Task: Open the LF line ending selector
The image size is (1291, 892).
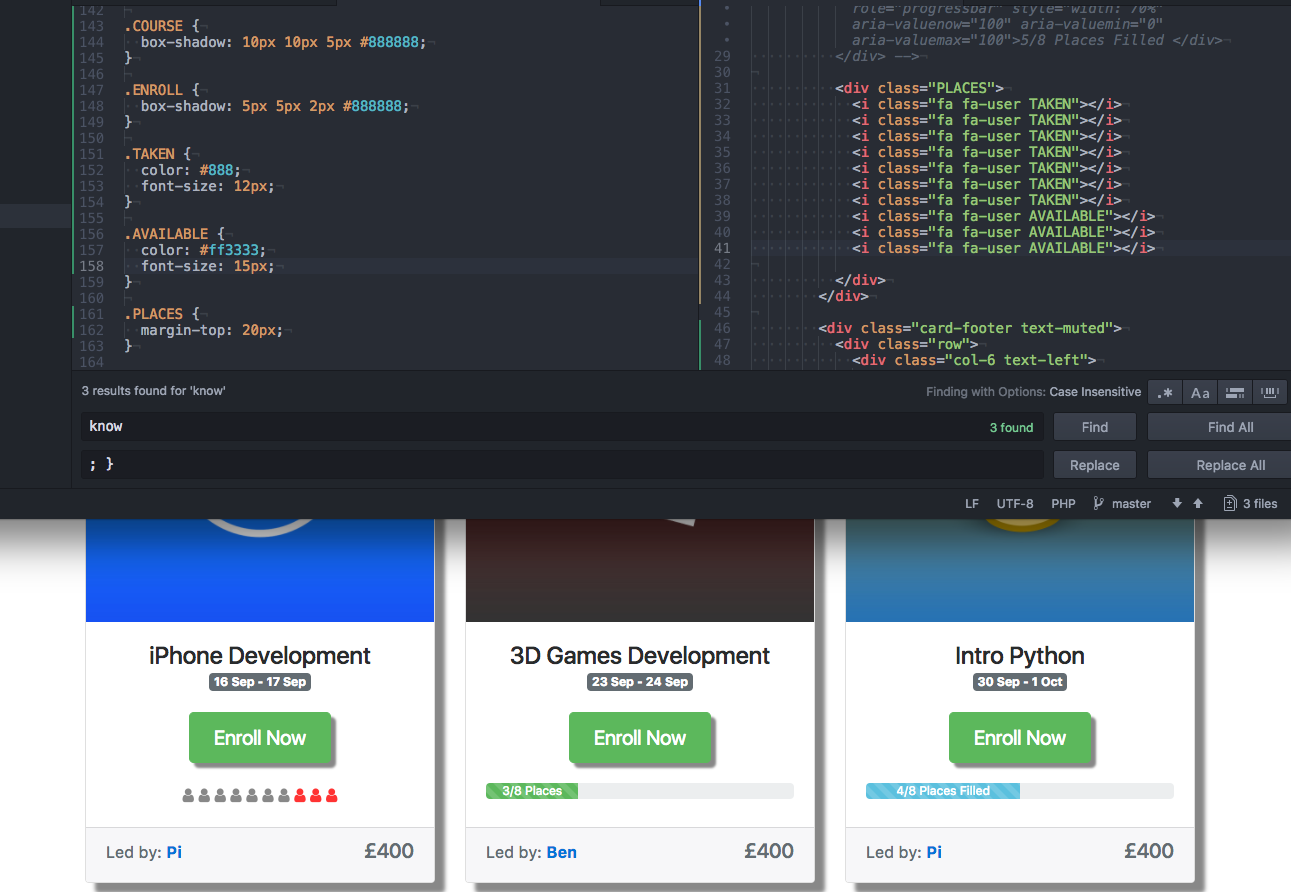Action: 972,504
